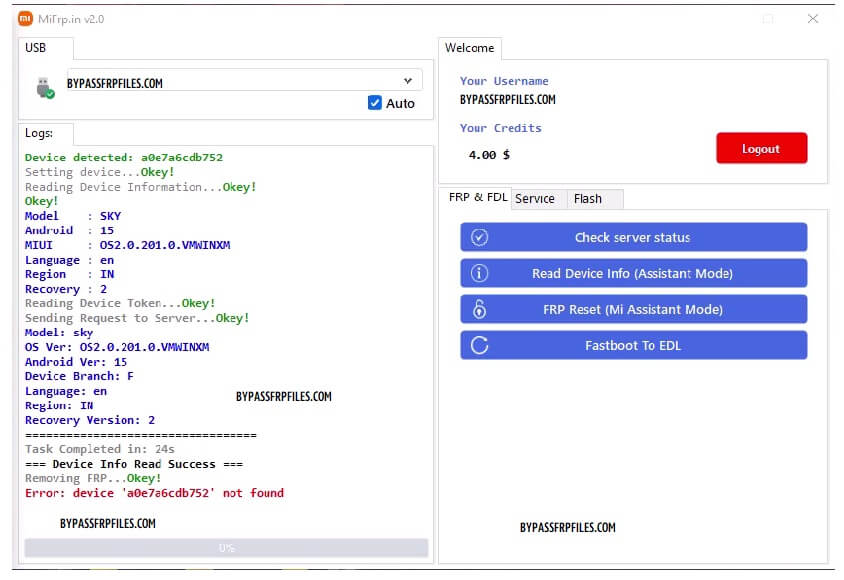Open the USB device dropdown arrow
Viewport: 844px width, 580px height.
pos(407,81)
